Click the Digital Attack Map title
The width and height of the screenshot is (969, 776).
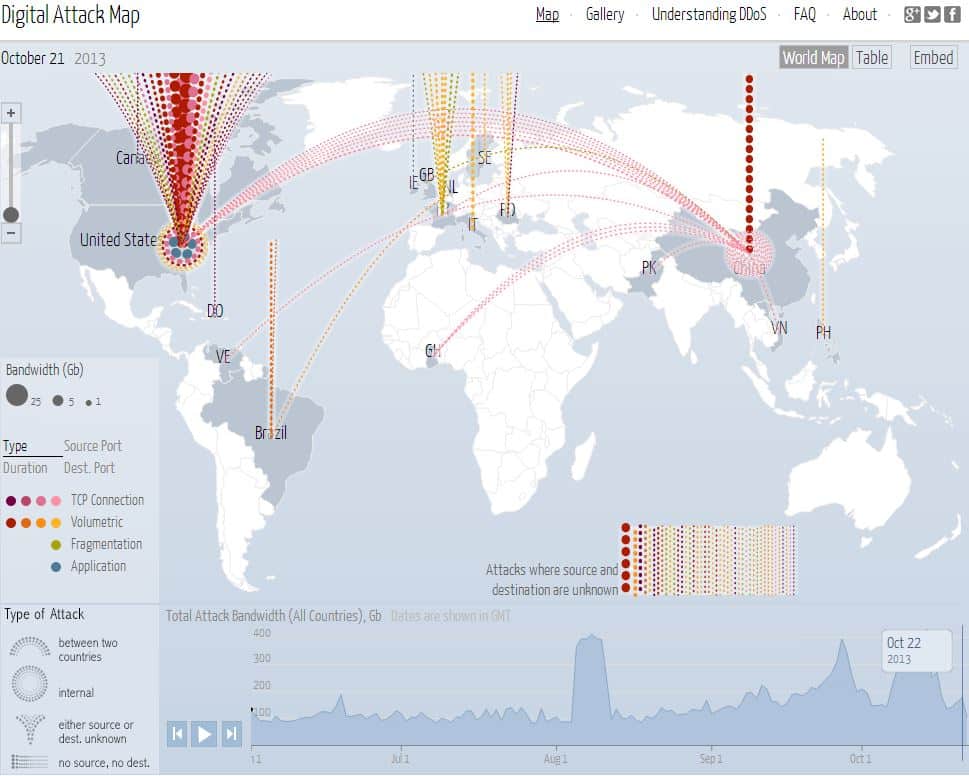(x=70, y=15)
